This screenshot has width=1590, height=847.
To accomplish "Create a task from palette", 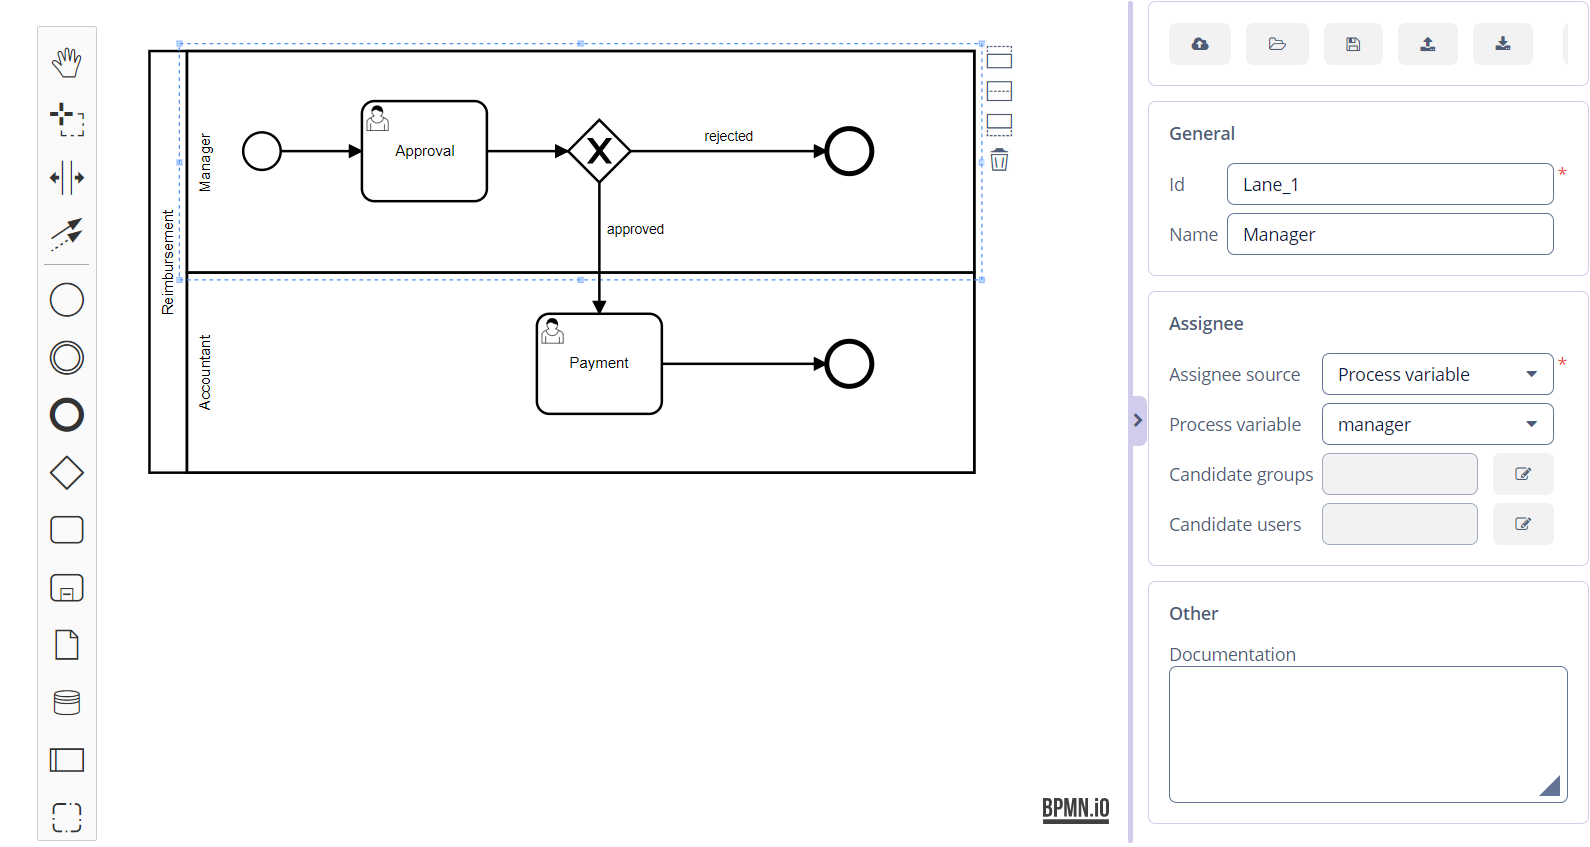I will [x=67, y=530].
